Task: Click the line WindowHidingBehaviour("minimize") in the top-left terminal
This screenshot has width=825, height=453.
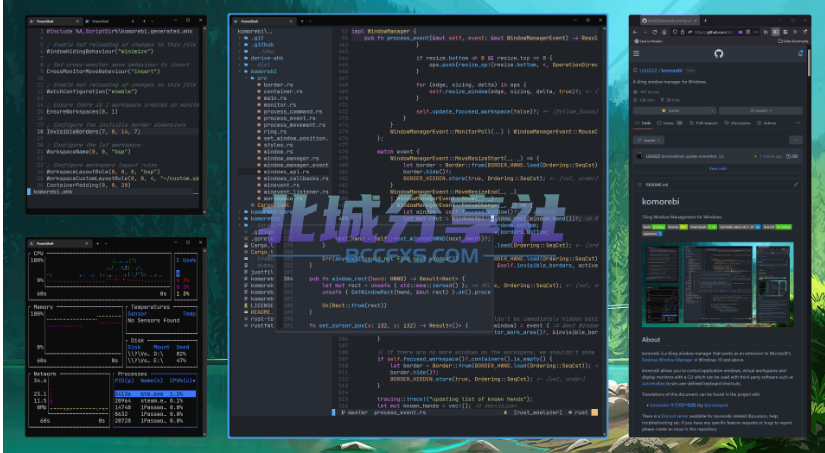Action: [x=100, y=52]
